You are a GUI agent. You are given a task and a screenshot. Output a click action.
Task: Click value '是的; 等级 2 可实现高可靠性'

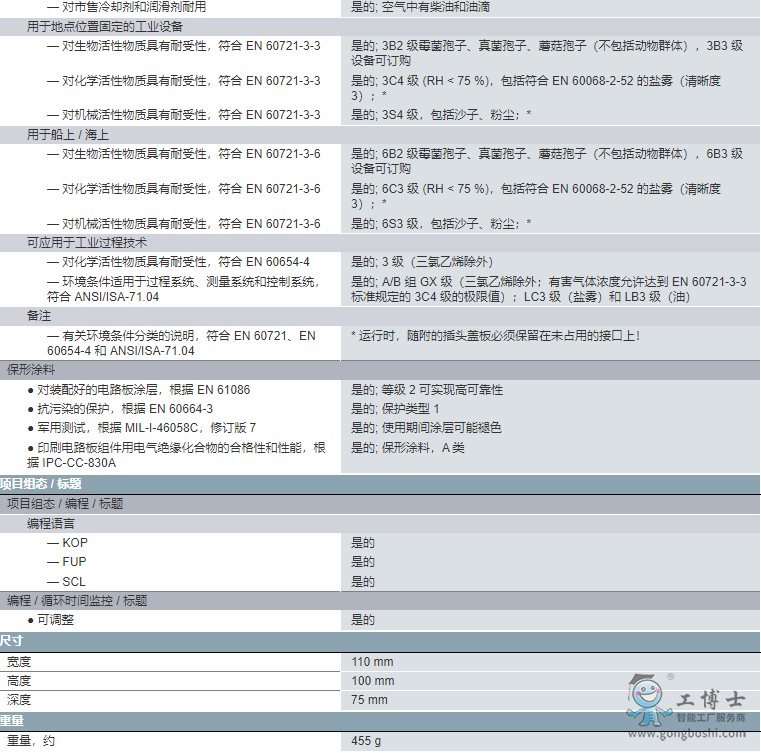pyautogui.click(x=427, y=390)
